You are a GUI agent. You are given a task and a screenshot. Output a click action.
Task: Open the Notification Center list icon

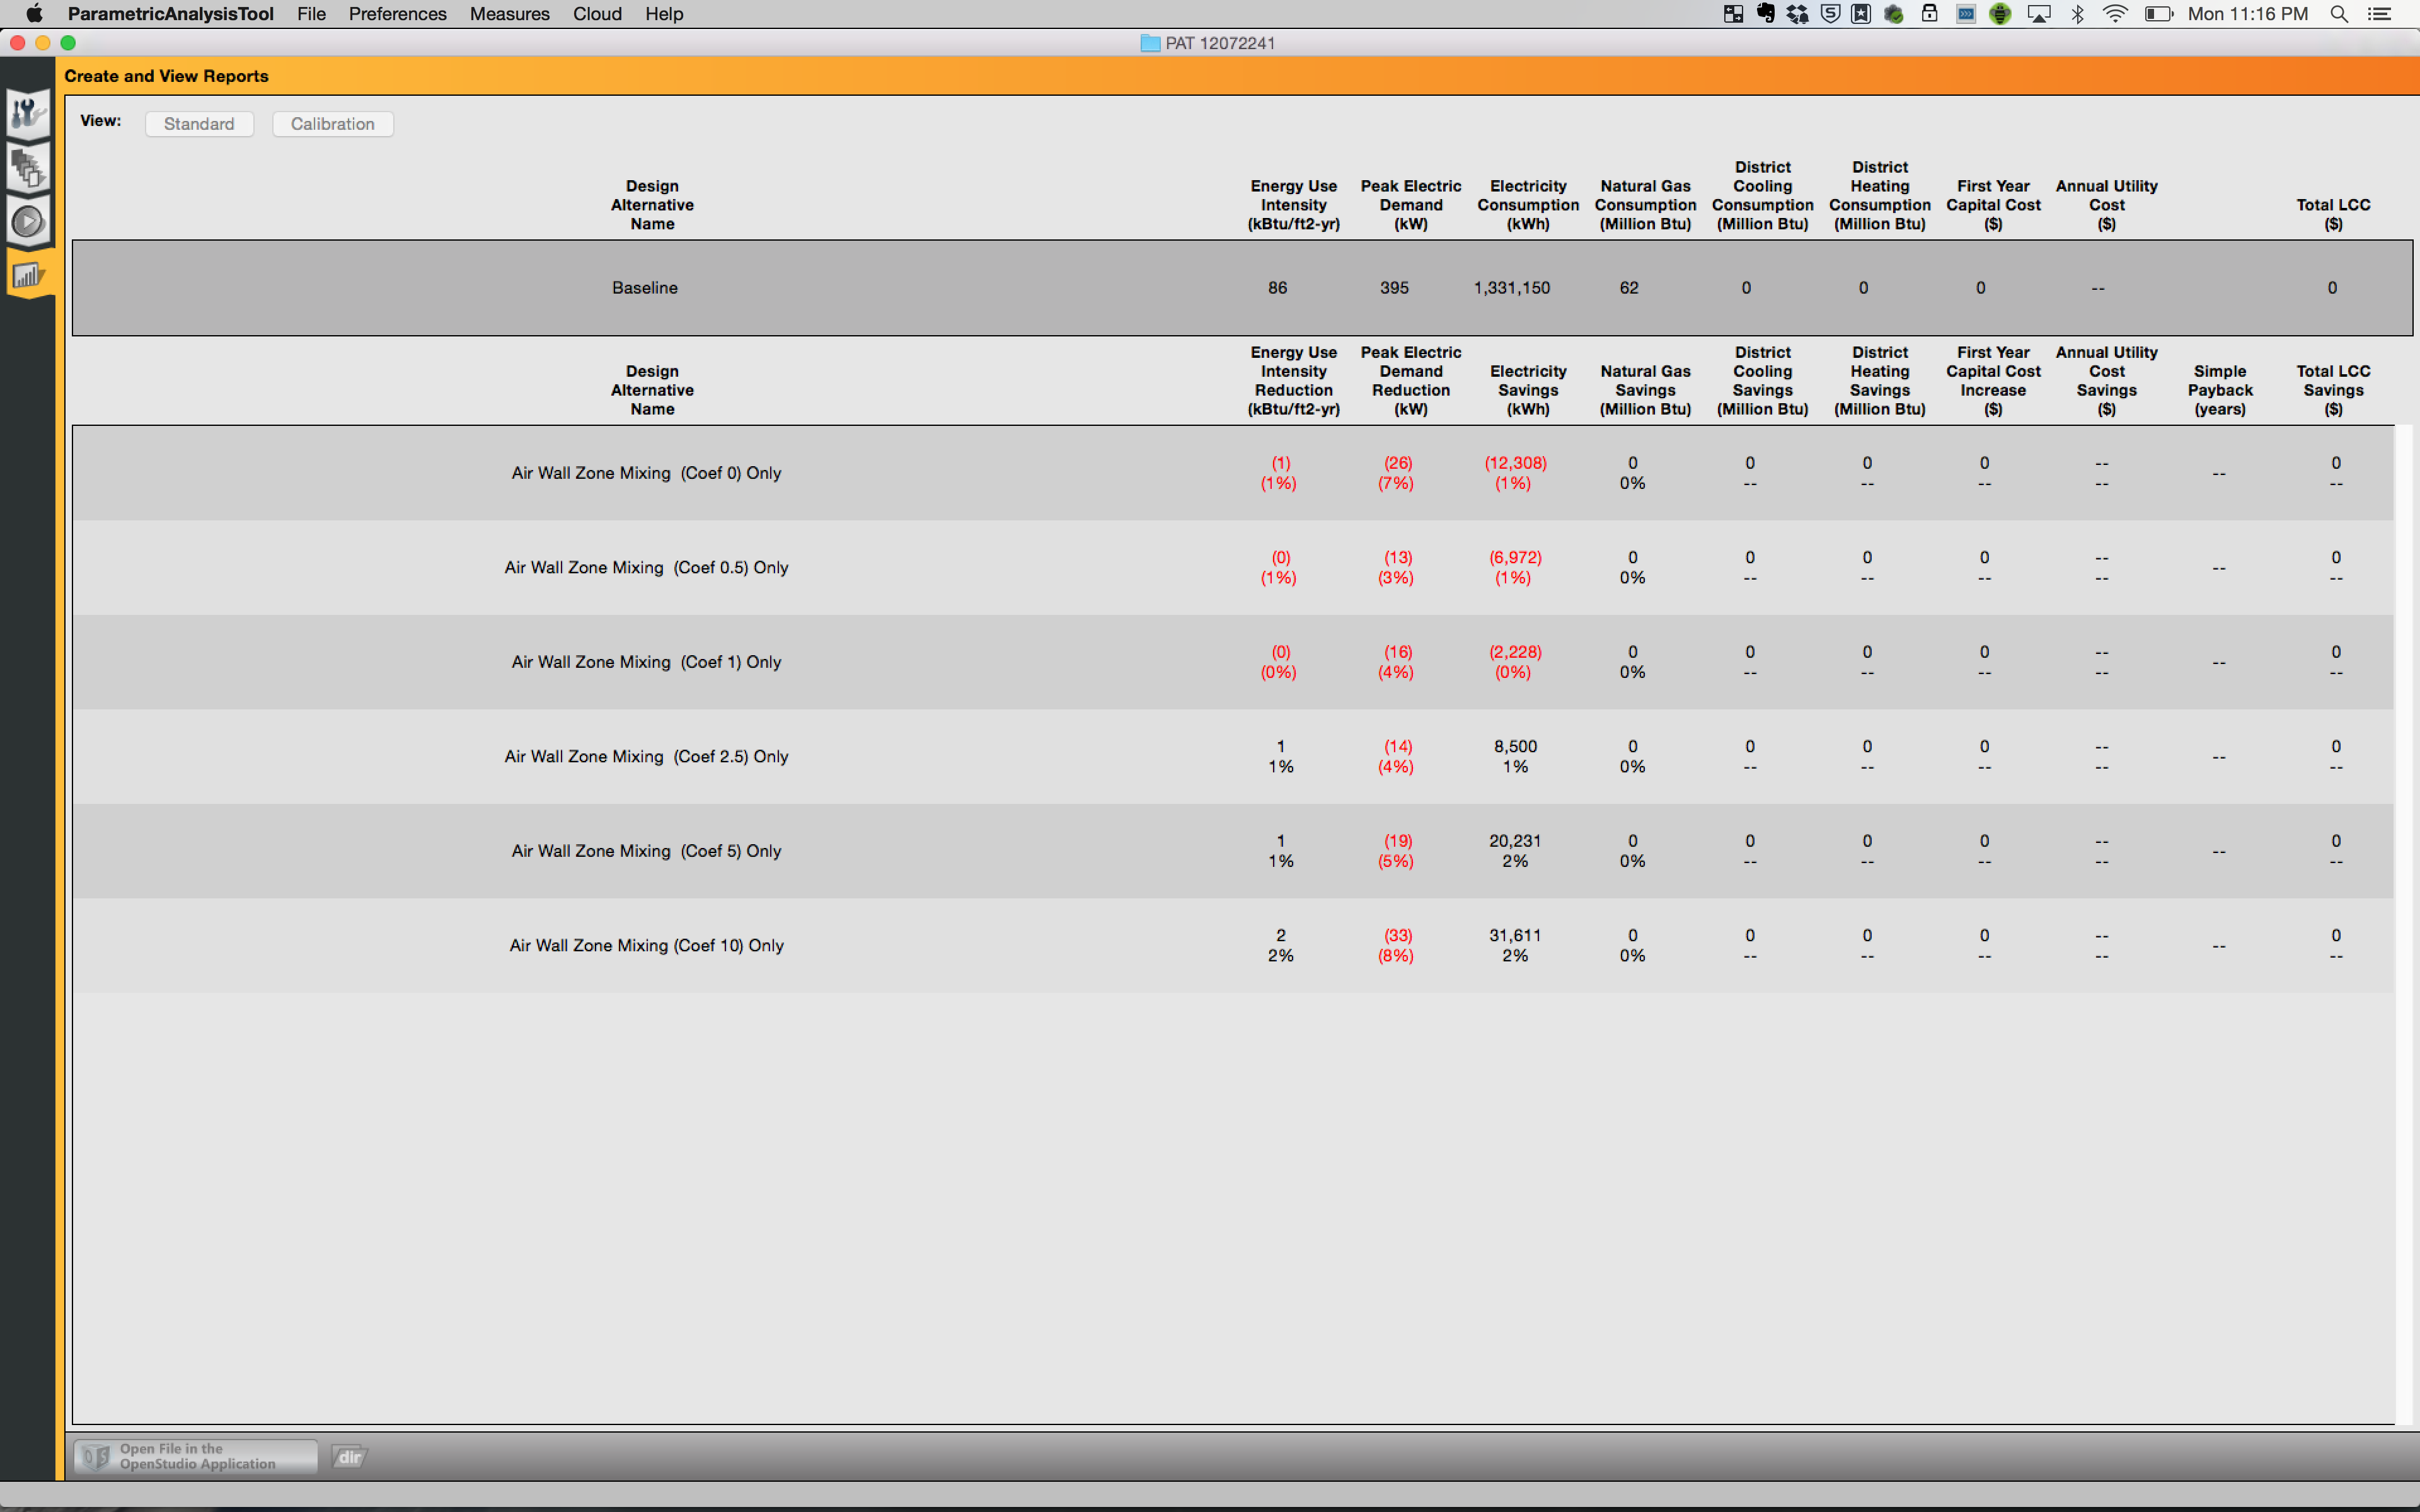coord(2380,14)
